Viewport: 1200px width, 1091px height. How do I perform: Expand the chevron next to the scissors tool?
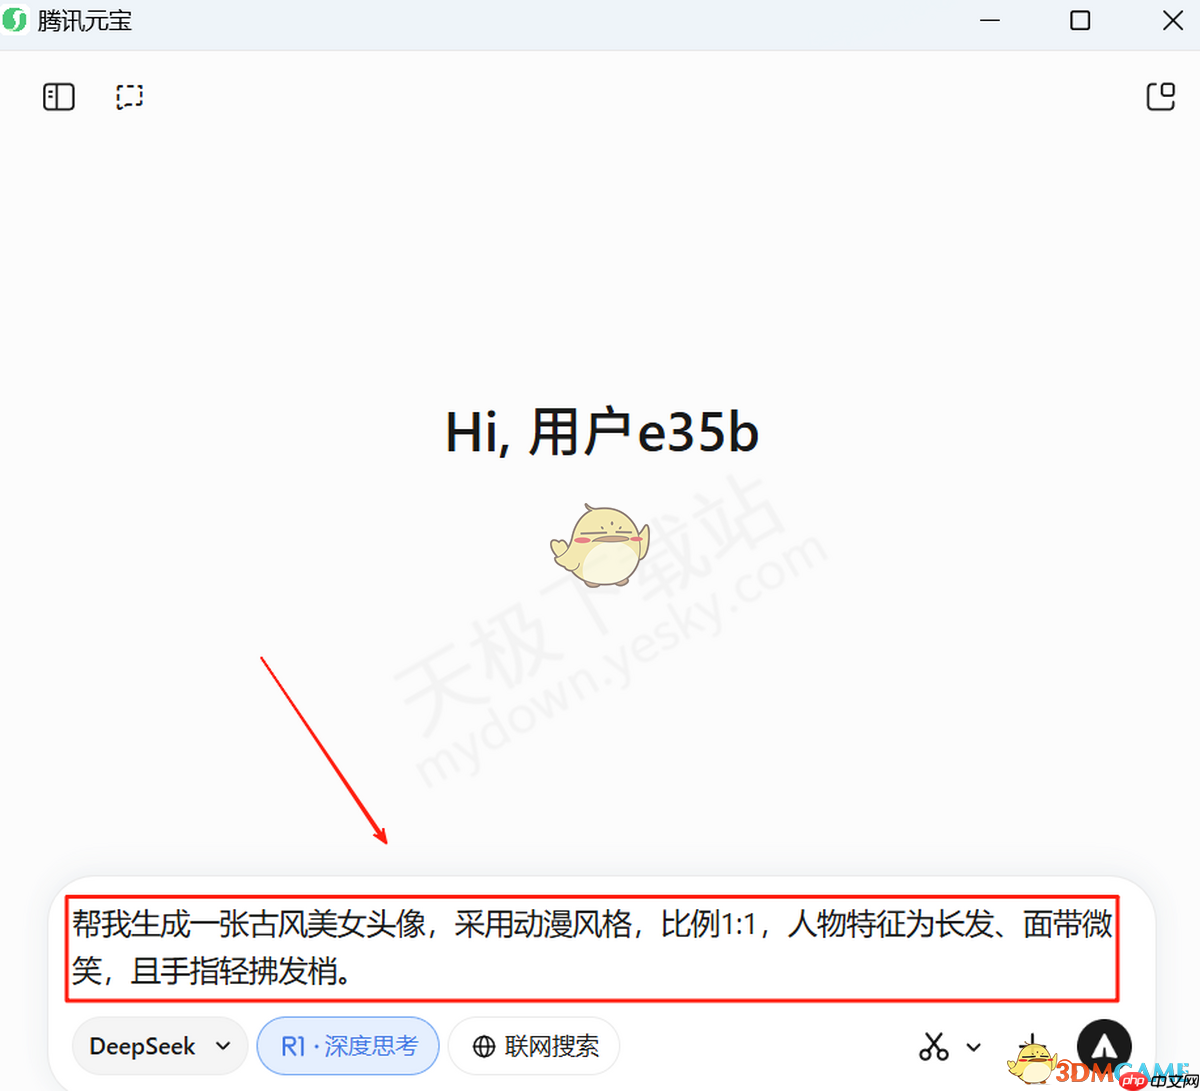974,1046
